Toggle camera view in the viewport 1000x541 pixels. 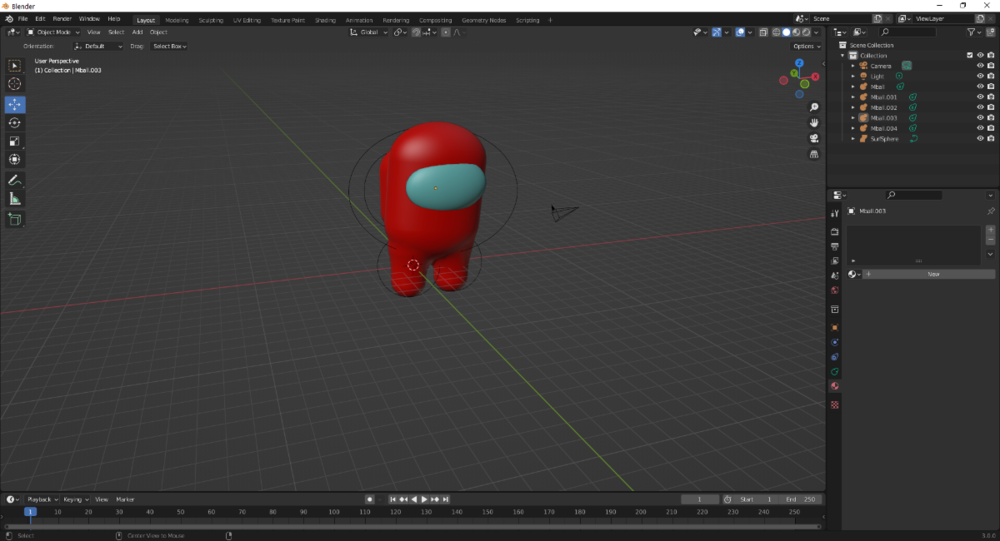point(814,138)
